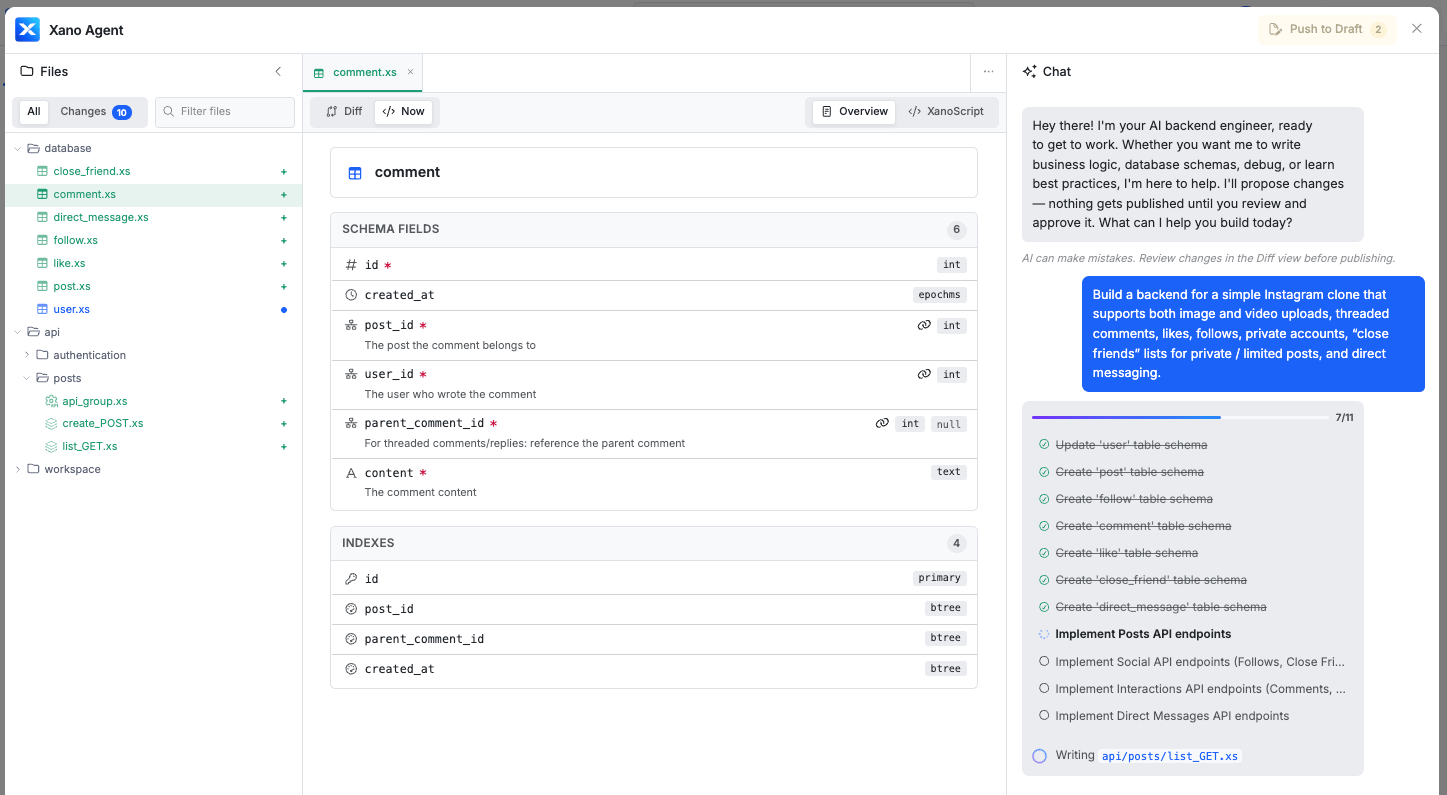Select the comment.xs editor tab
This screenshot has width=1447, height=795.
(x=364, y=72)
